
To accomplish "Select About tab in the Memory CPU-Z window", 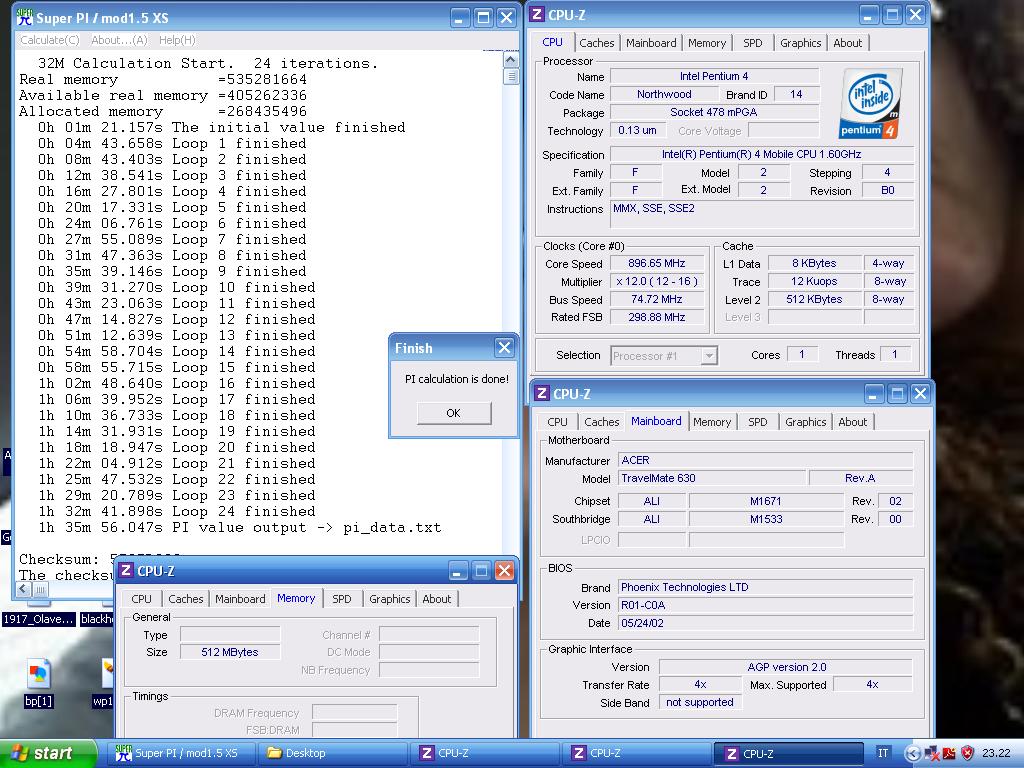I will (x=436, y=600).
